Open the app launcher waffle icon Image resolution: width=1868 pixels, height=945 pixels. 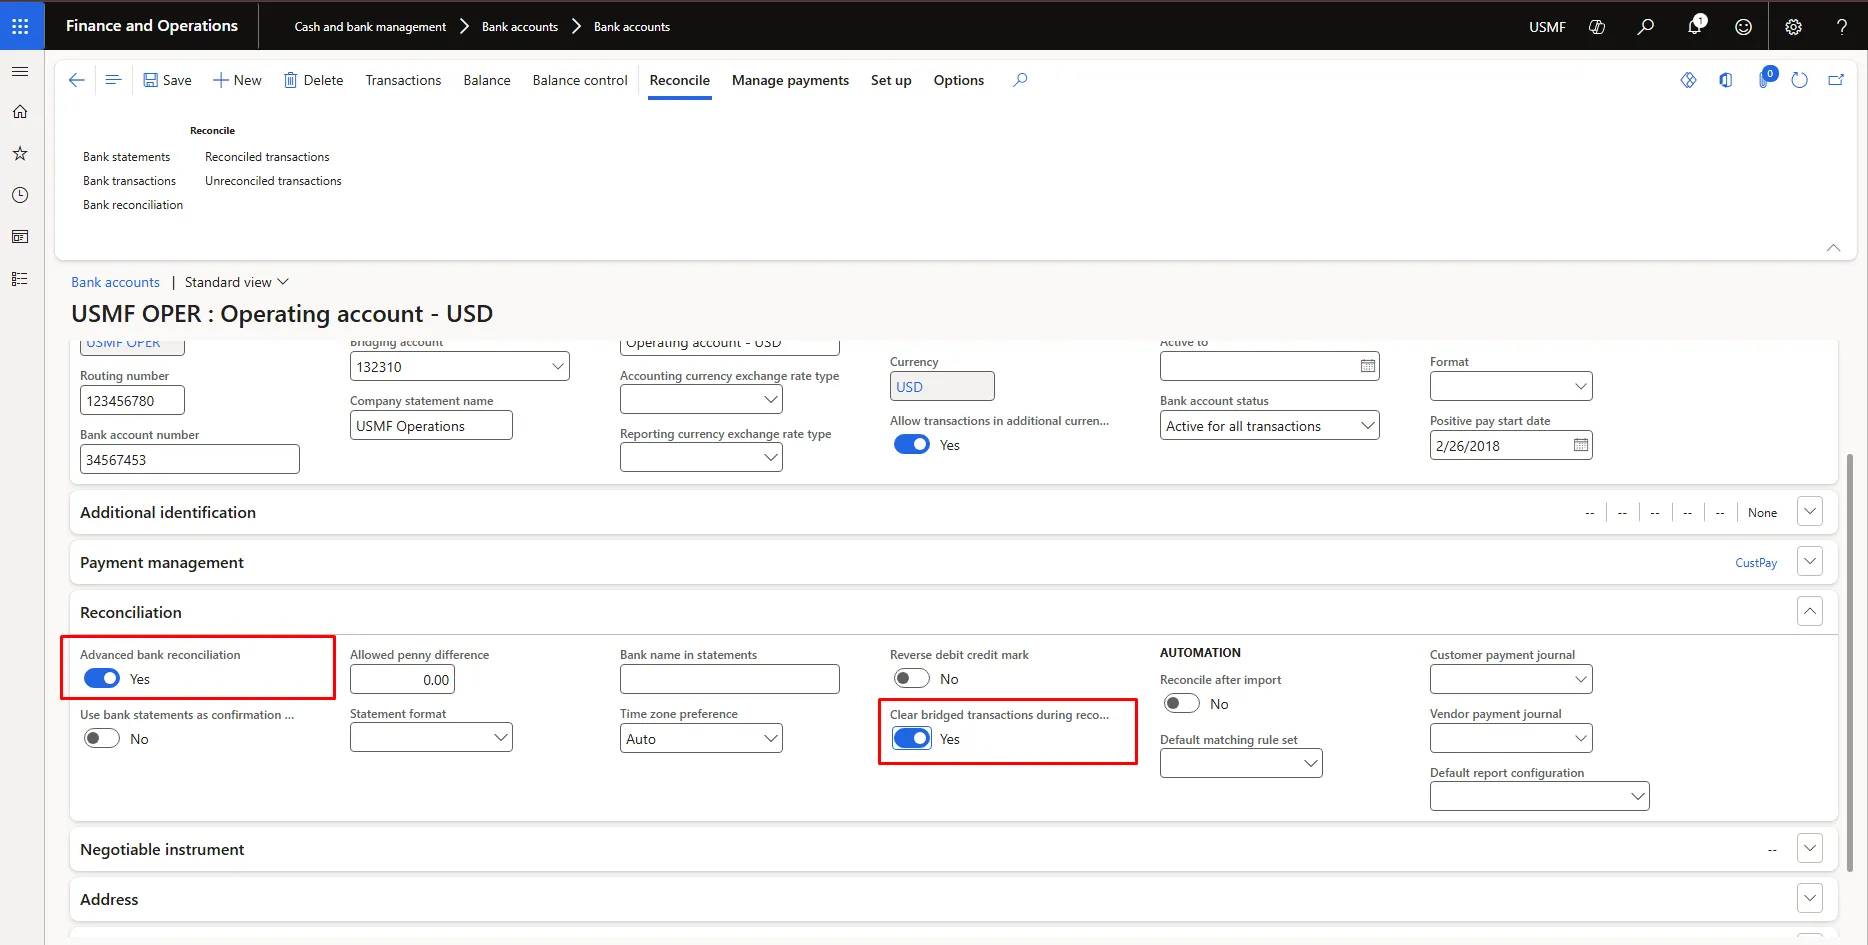tap(20, 26)
